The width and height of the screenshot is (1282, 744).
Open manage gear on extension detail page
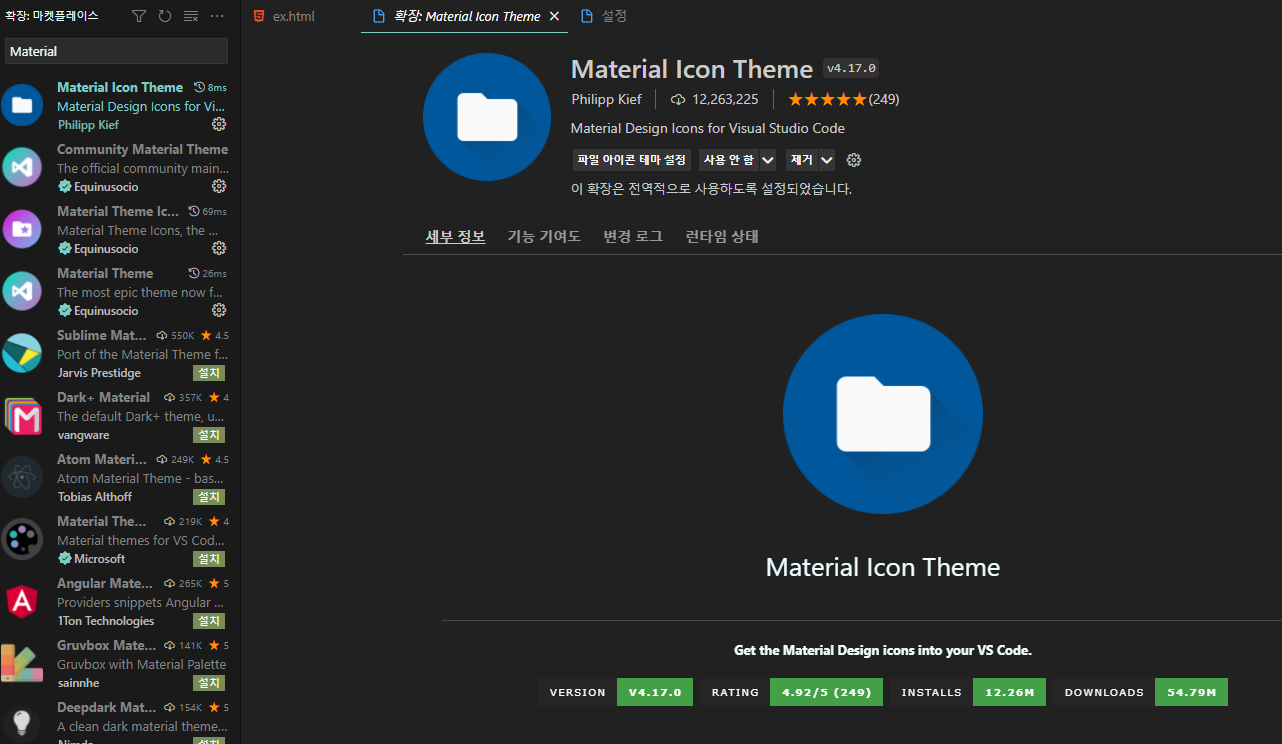pyautogui.click(x=854, y=160)
